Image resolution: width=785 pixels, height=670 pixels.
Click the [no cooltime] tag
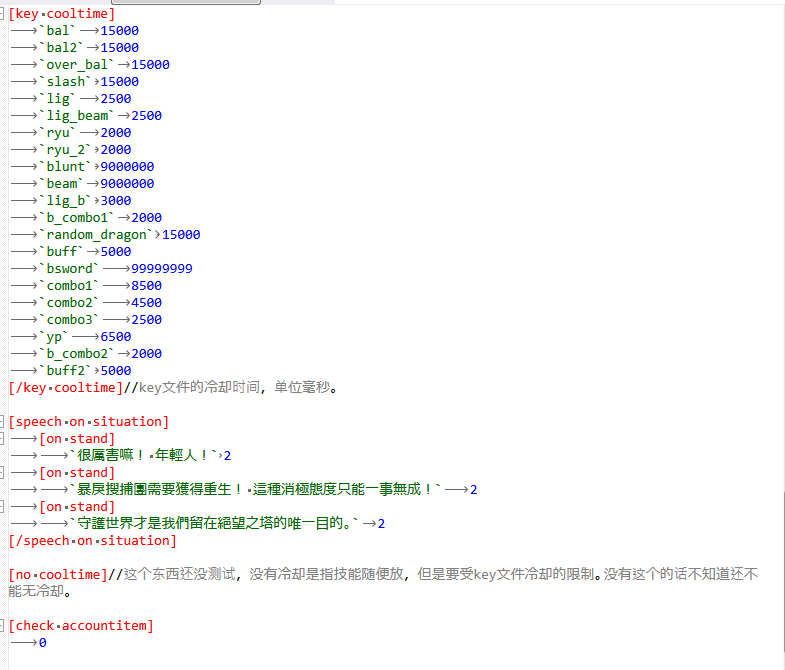click(x=57, y=575)
